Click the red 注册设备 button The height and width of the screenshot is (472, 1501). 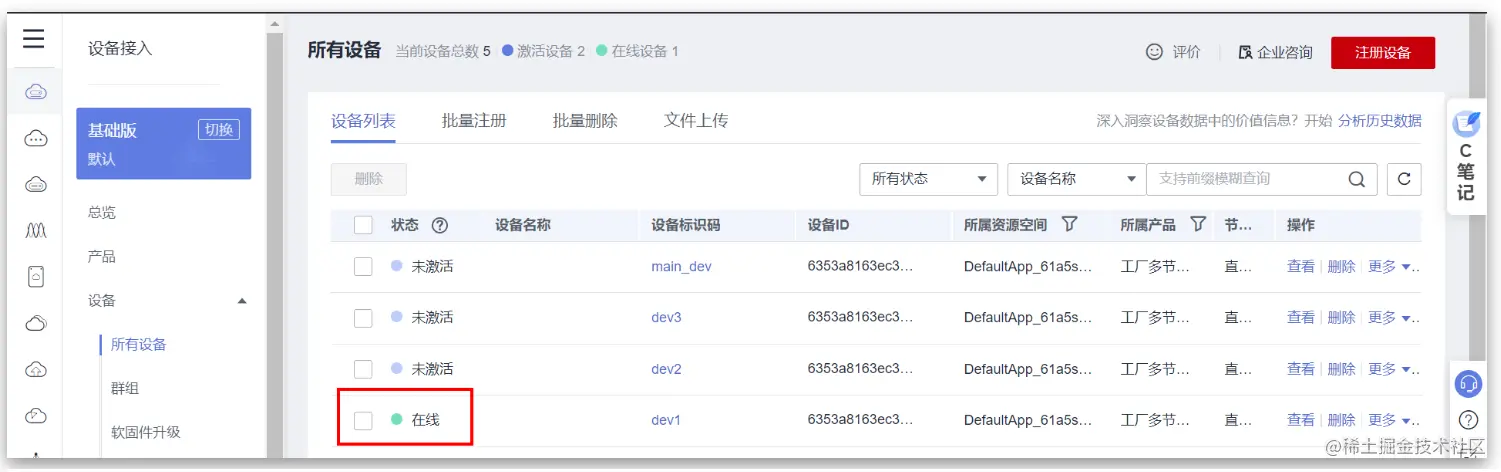coord(1383,52)
